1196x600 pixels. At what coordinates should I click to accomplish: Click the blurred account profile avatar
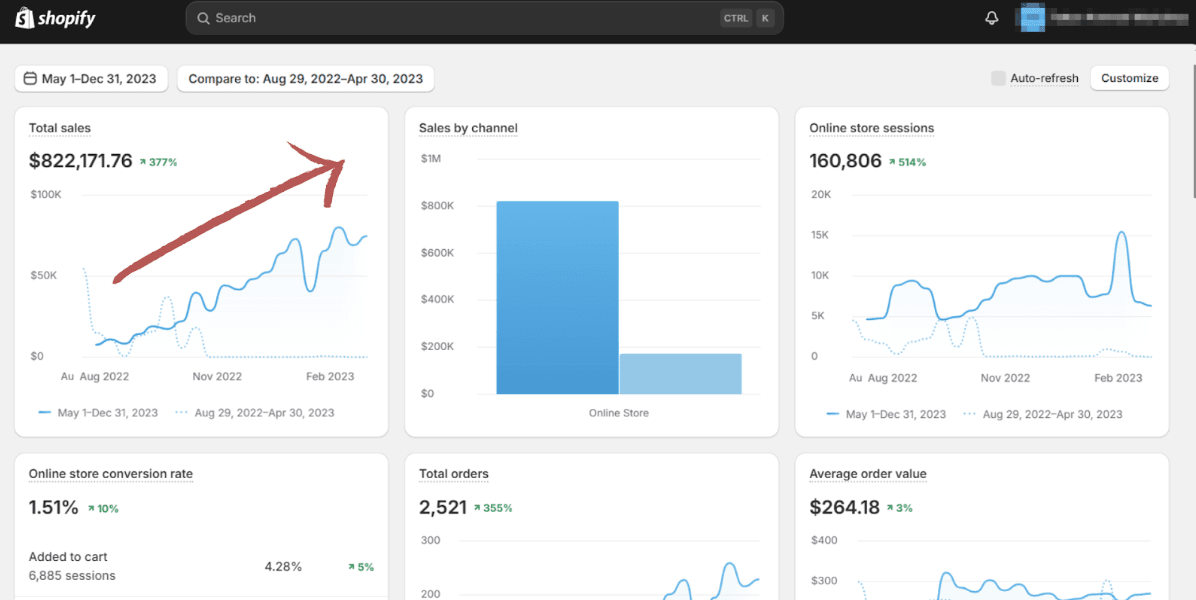[1031, 18]
